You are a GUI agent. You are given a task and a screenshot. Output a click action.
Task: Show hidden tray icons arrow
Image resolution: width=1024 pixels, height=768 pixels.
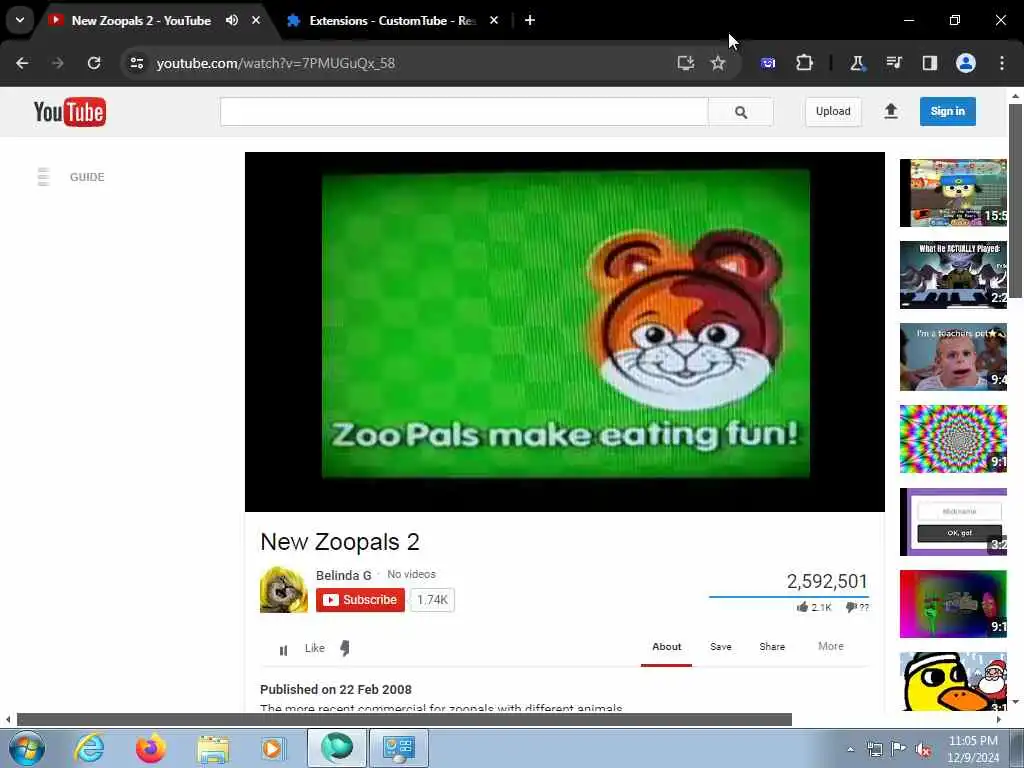(x=850, y=750)
